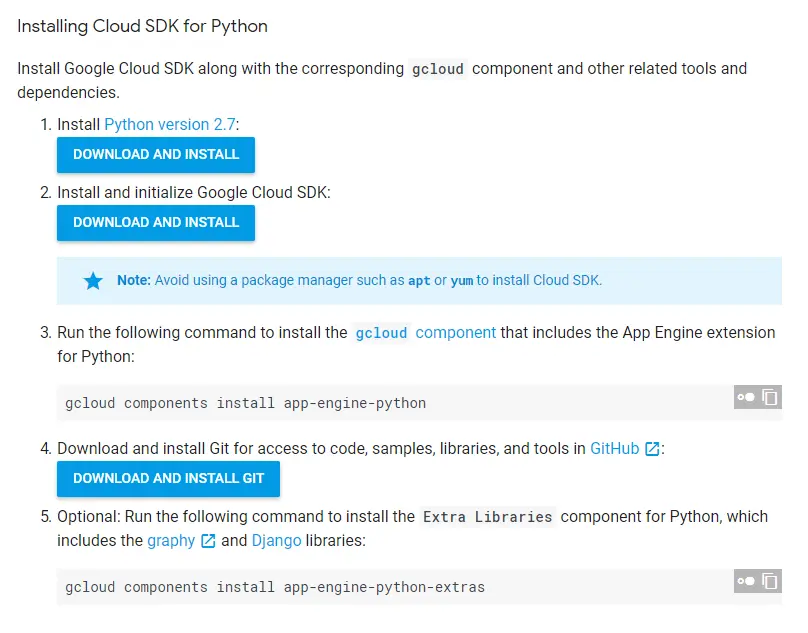
Task: Copy the app-engine-python install command
Action: (770, 397)
